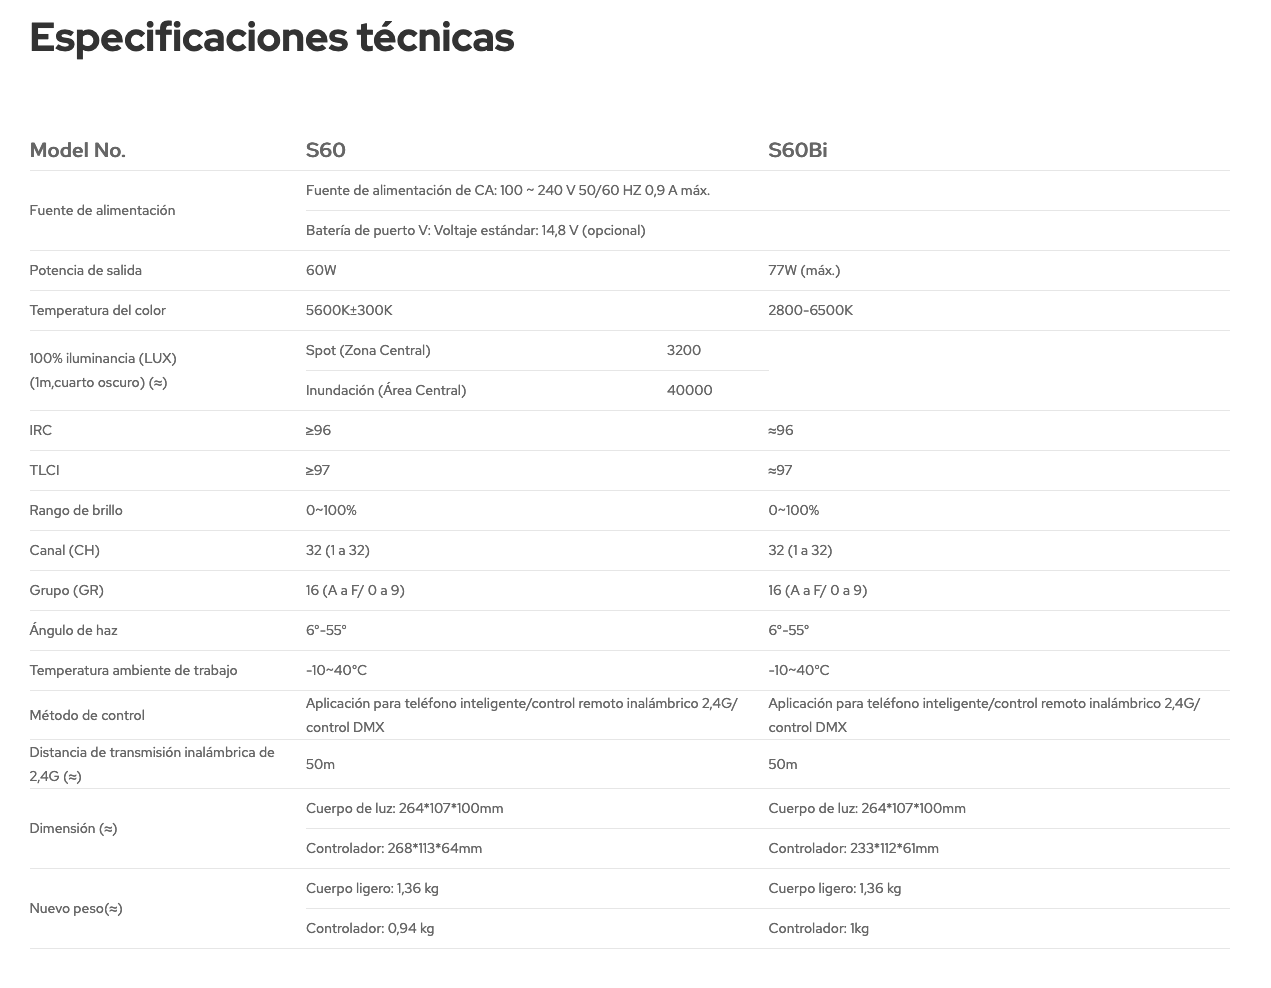Select the 5600K±300K color temperature value

(x=349, y=310)
